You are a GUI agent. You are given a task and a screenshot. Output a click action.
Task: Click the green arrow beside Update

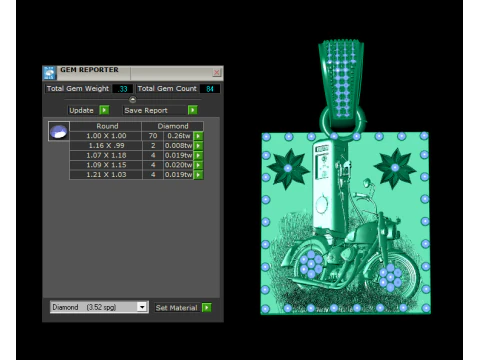(x=104, y=110)
